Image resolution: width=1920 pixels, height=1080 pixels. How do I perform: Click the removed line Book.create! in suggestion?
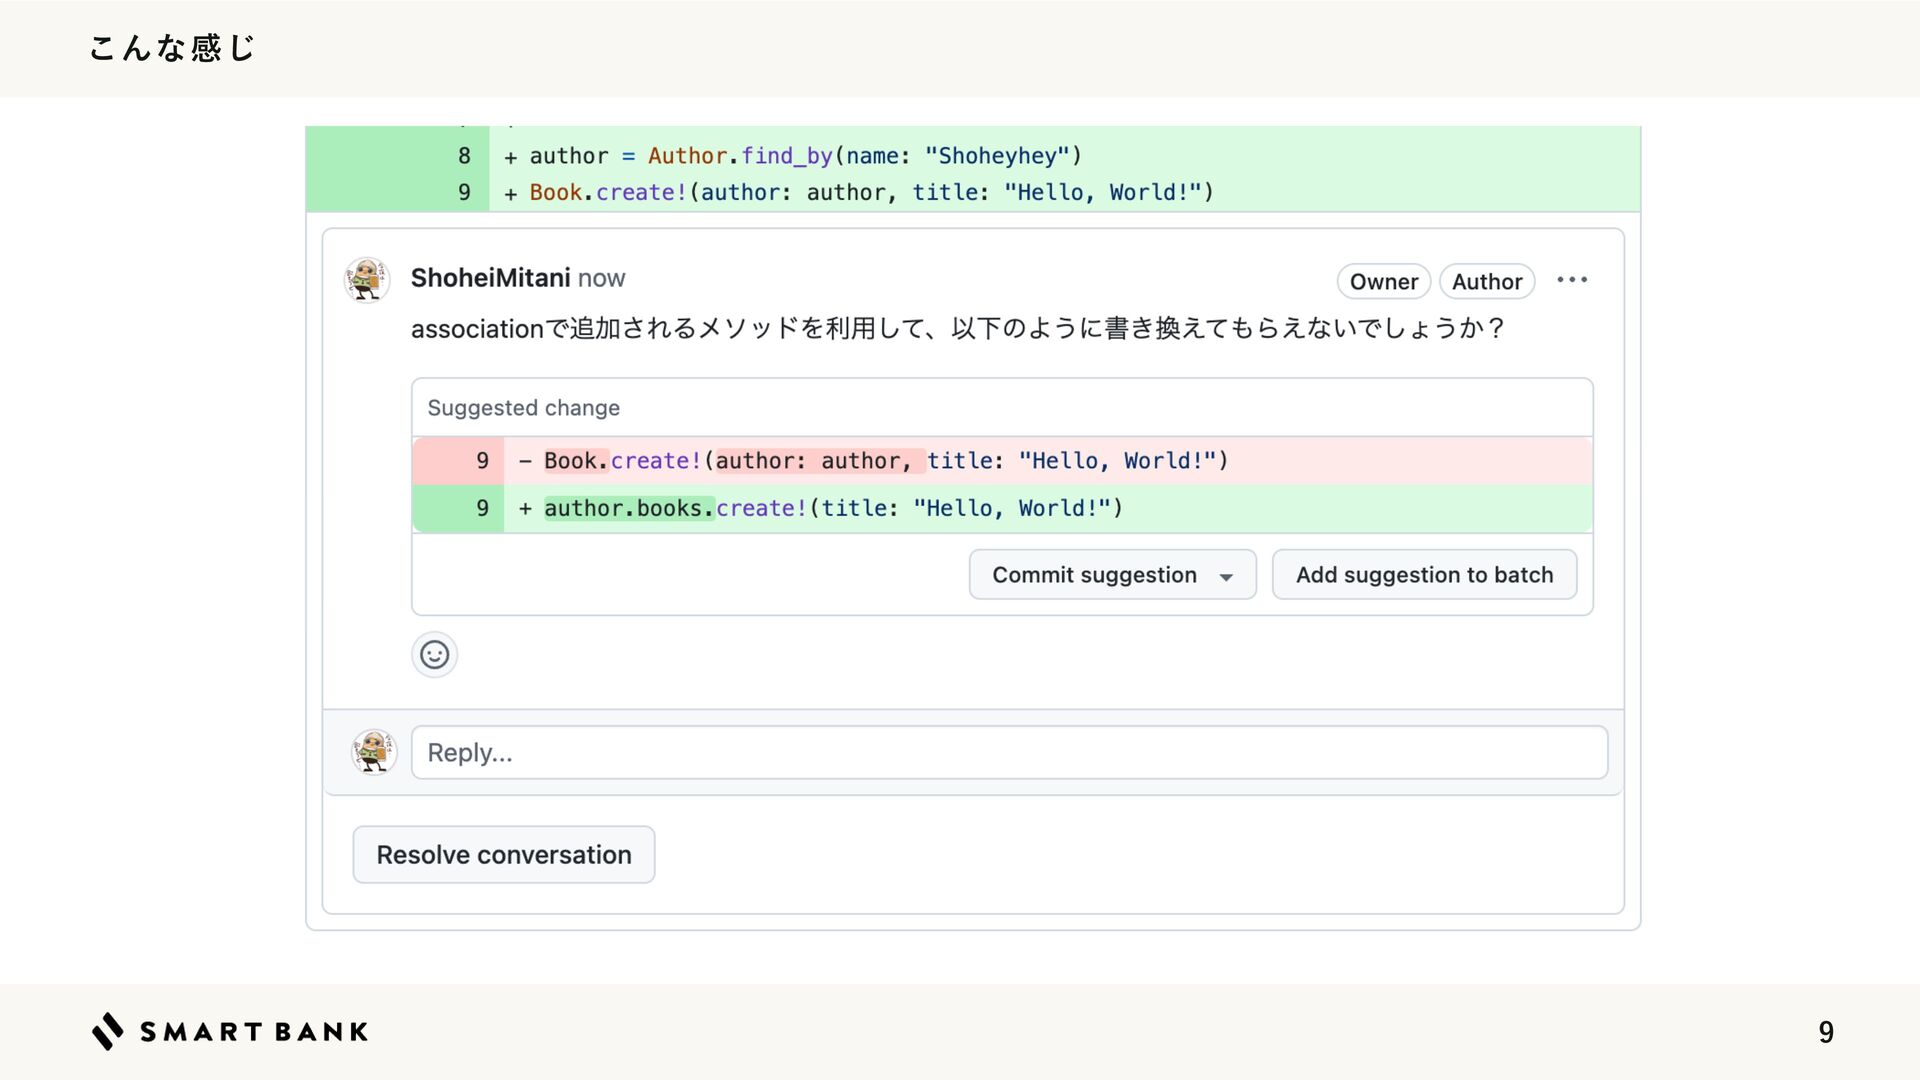tap(885, 461)
